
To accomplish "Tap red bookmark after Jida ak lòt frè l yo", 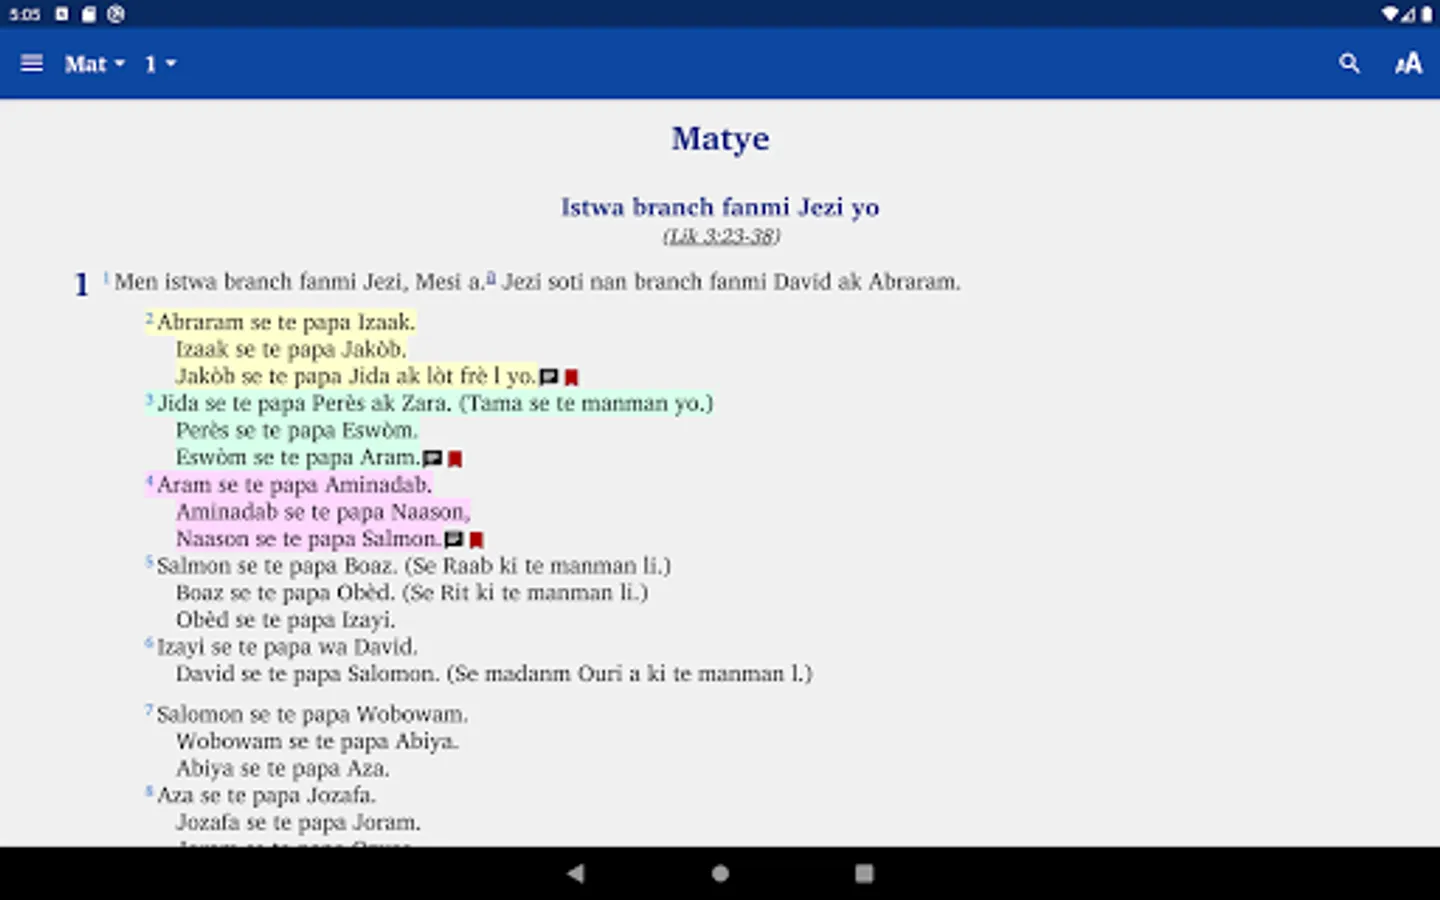I will coord(571,377).
